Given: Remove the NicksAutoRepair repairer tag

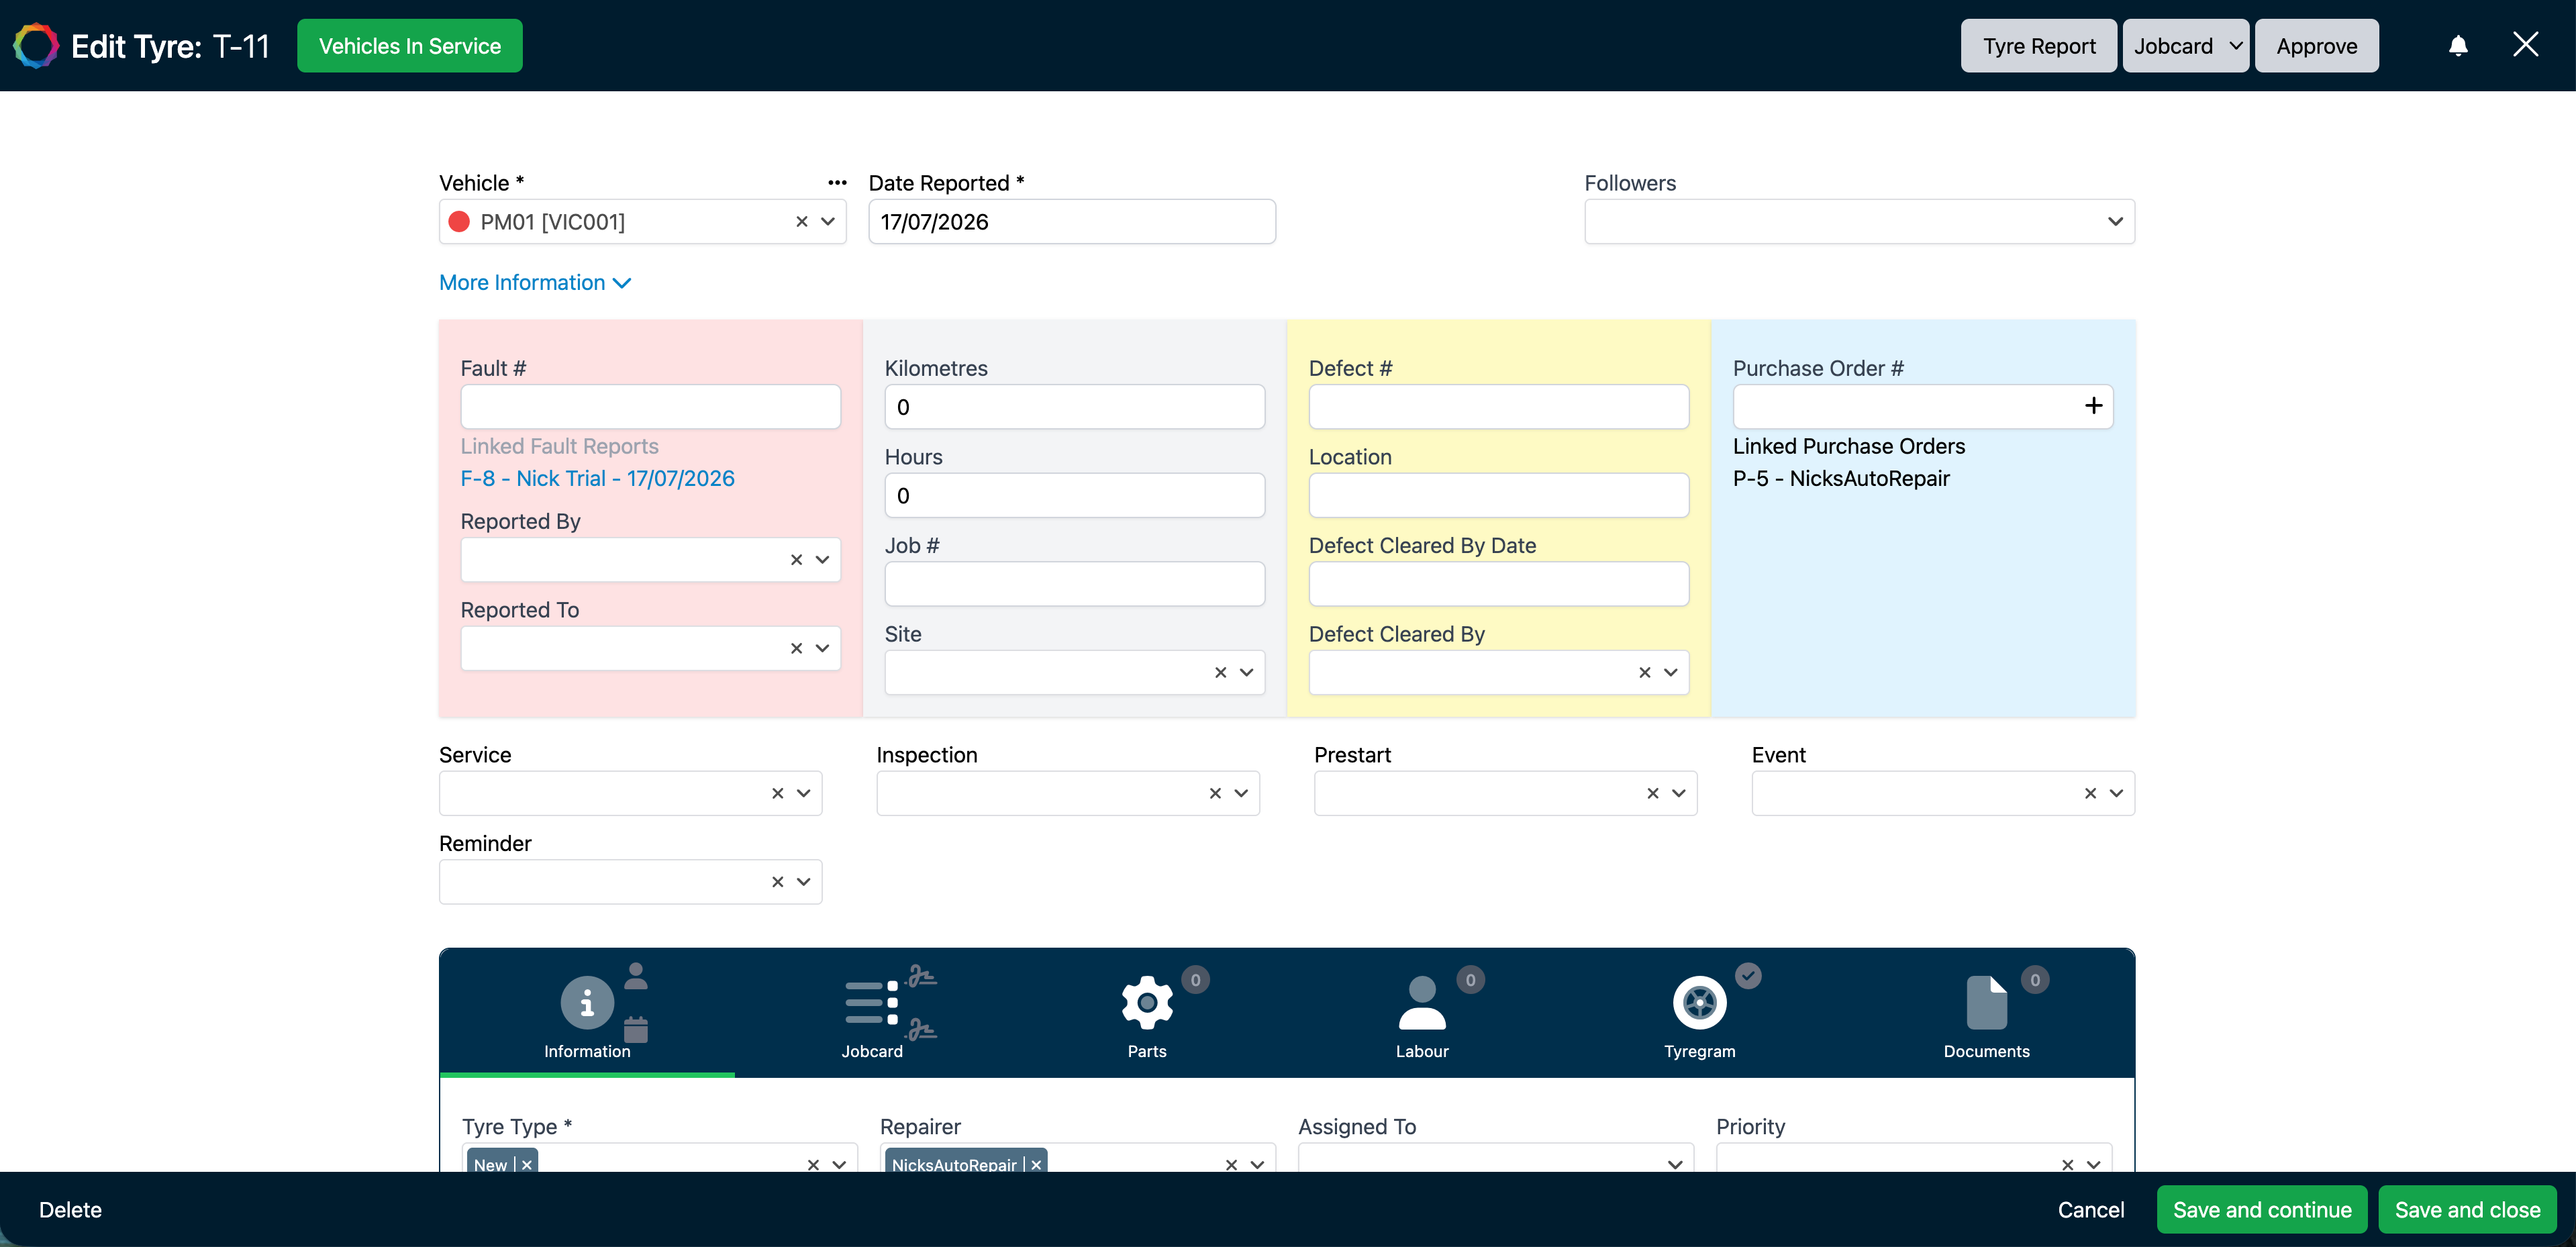Looking at the screenshot, I should pyautogui.click(x=1036, y=1164).
